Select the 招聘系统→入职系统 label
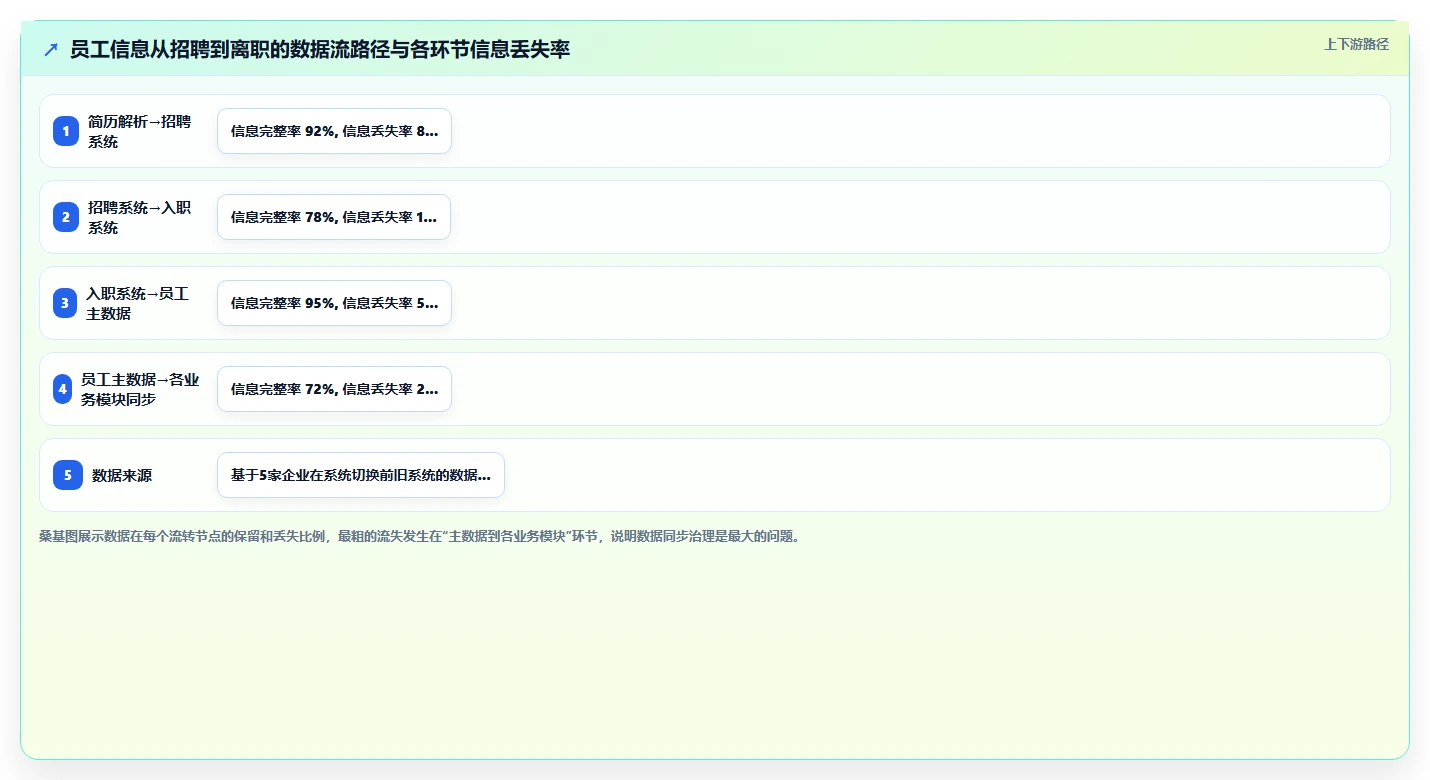Viewport: 1430px width, 780px height. point(139,217)
